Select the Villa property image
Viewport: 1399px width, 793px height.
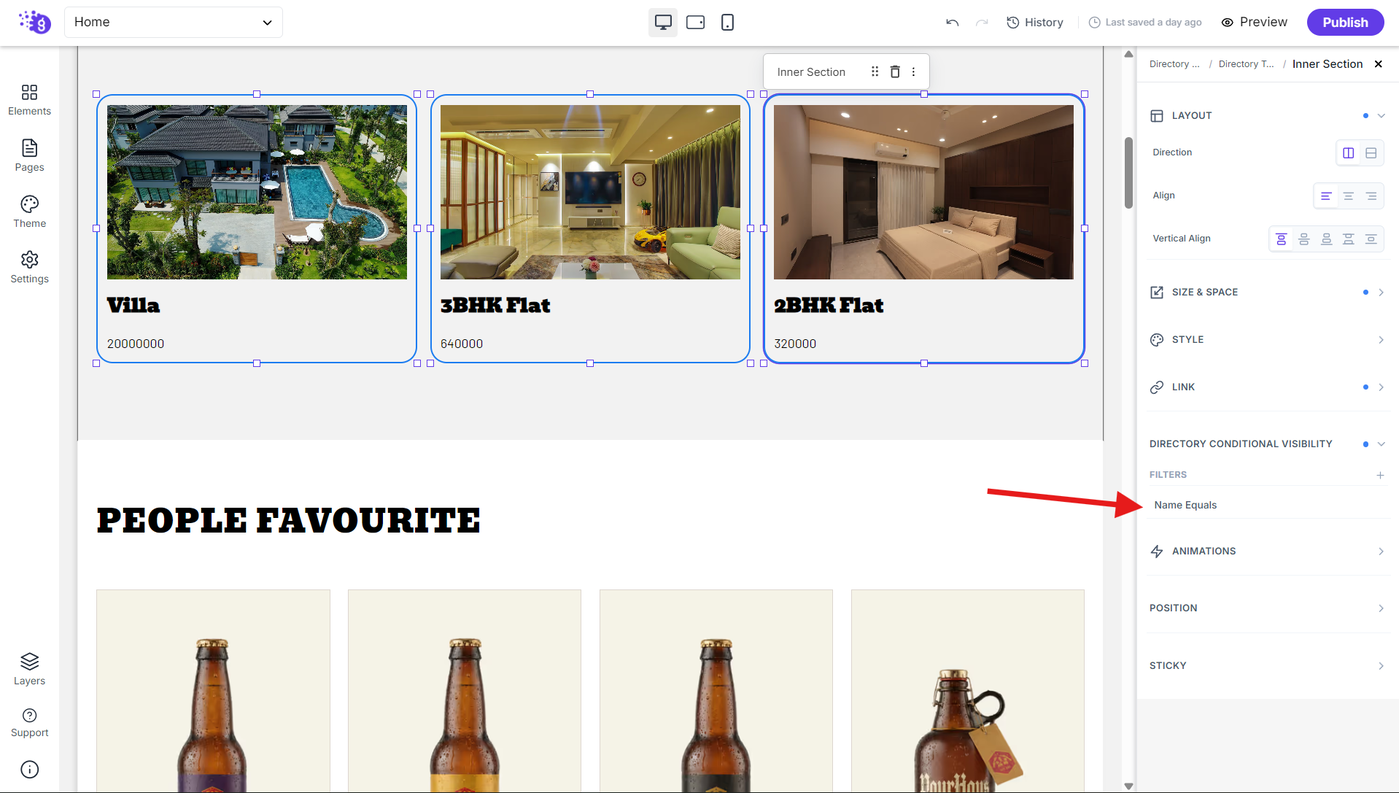(x=257, y=192)
